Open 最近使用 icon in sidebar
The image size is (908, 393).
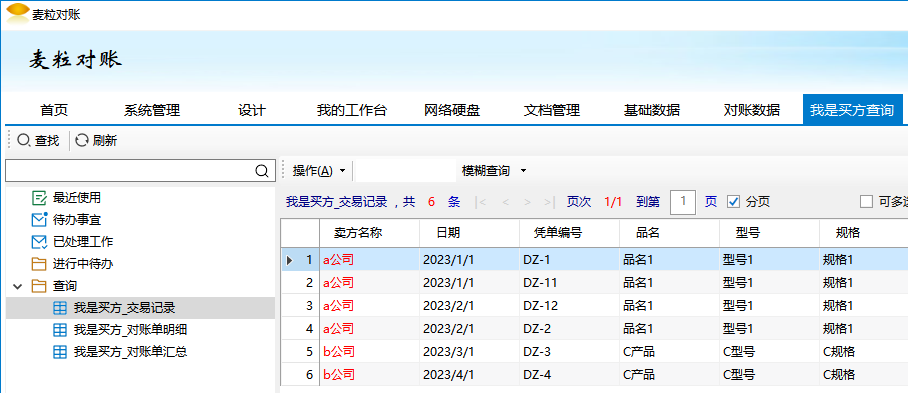(x=39, y=198)
